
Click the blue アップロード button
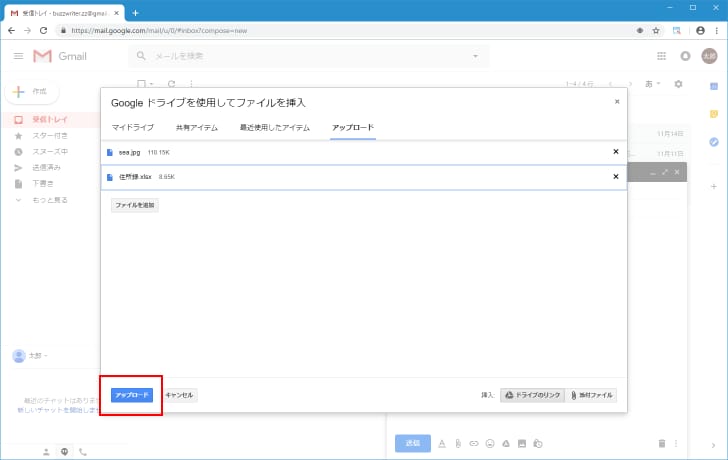(x=132, y=395)
